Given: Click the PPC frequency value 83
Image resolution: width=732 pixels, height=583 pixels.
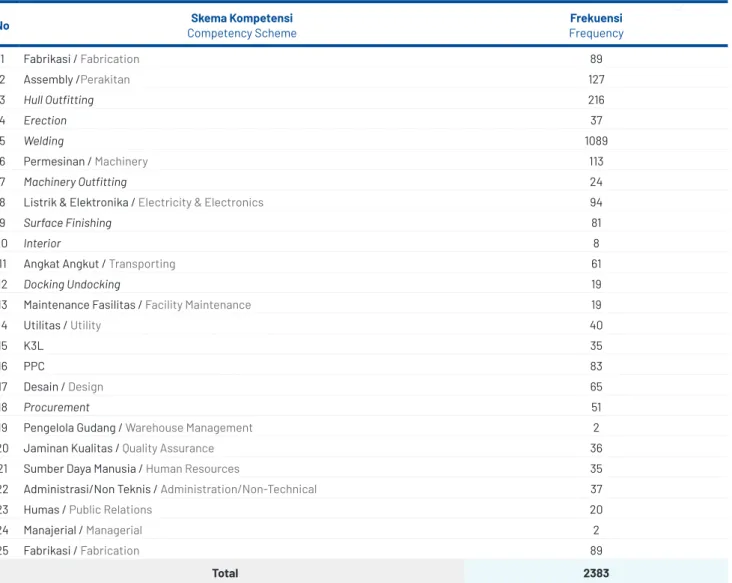Looking at the screenshot, I should coord(596,366).
